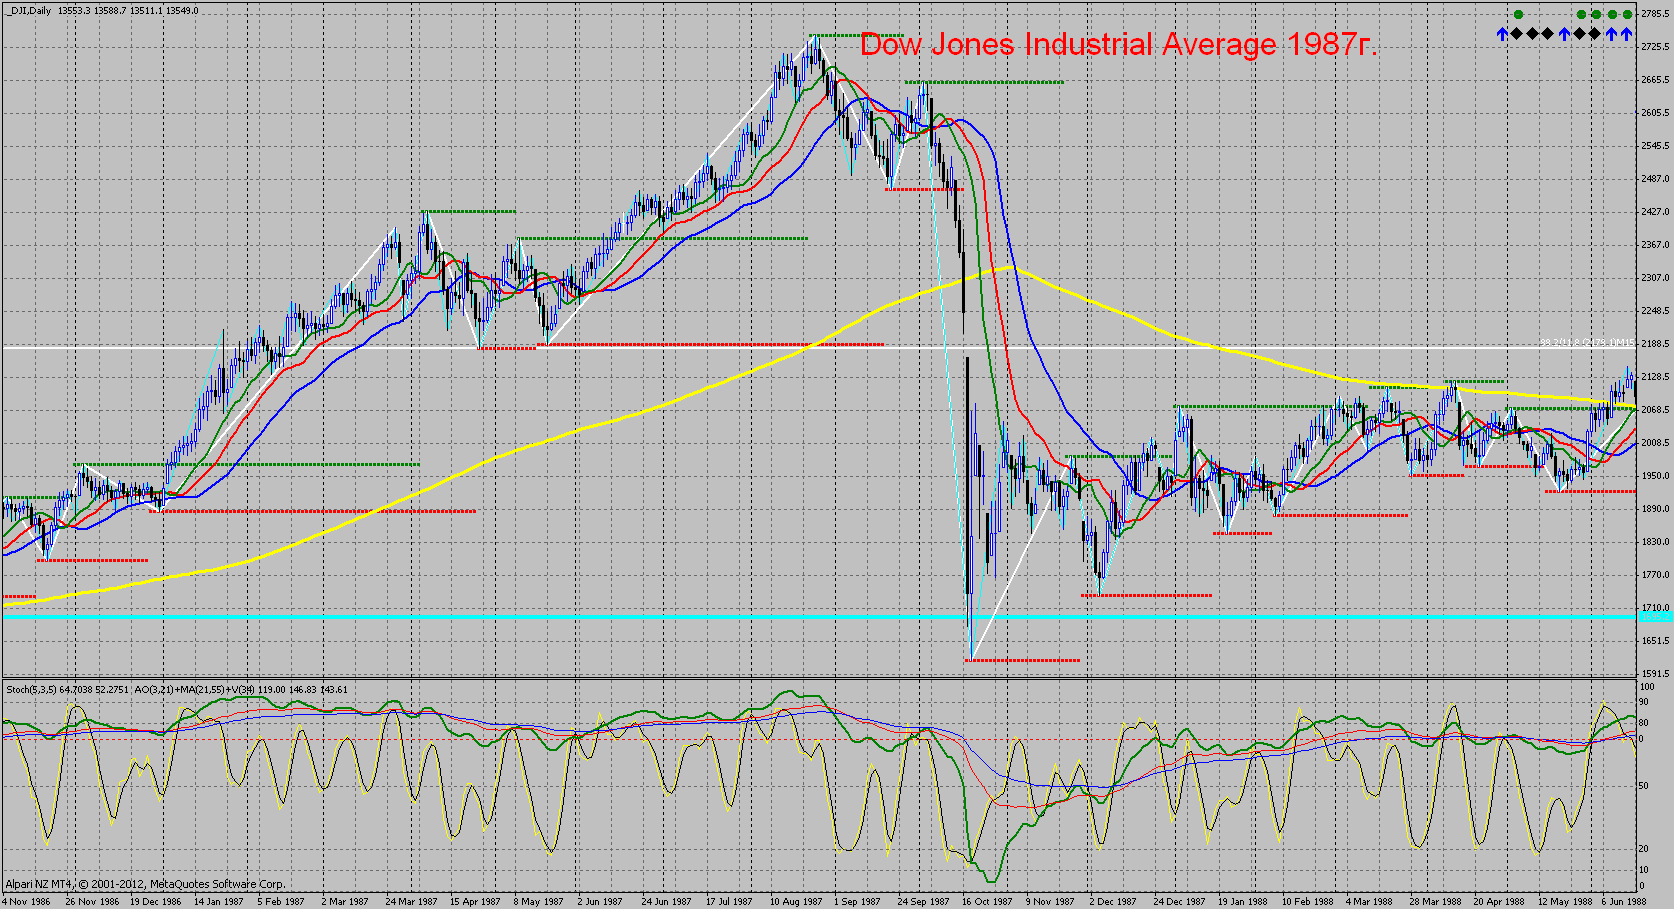Click the '2 Dec 1987' date label
Screen dimensions: 1674x909
[x=1113, y=902]
